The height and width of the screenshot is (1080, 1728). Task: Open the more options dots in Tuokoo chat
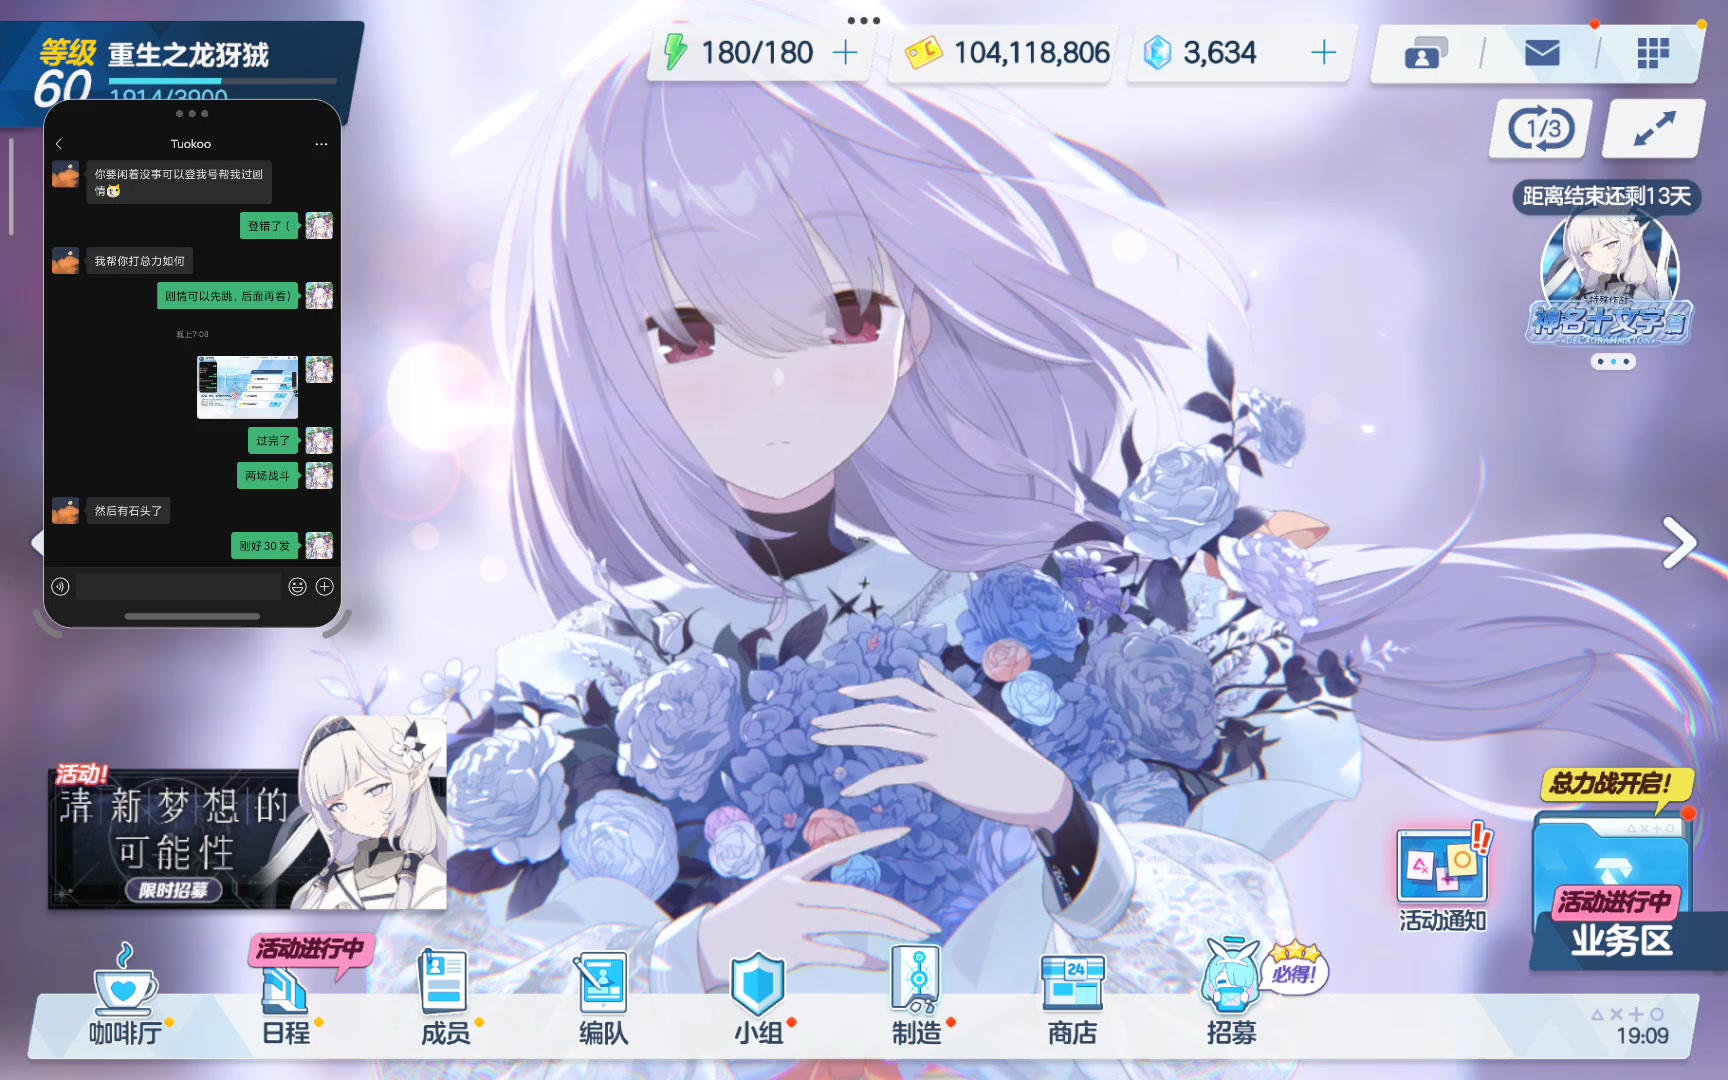coord(321,144)
